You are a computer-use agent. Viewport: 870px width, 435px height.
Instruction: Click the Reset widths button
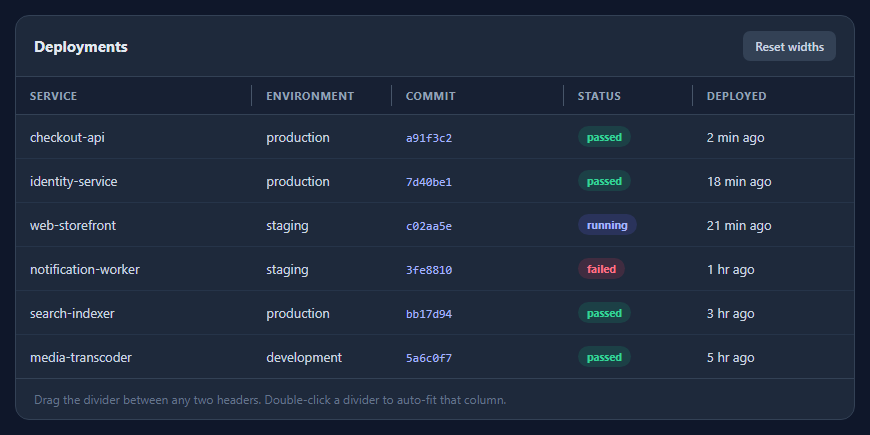789,46
